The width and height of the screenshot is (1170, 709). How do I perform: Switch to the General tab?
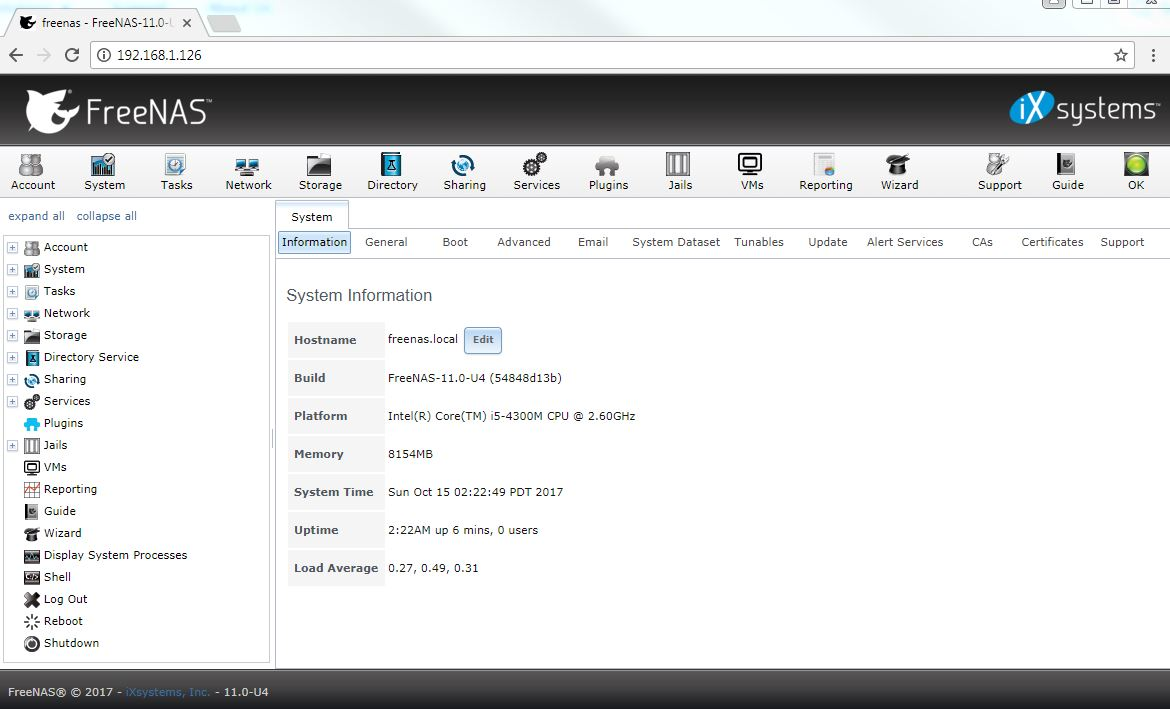tap(386, 242)
